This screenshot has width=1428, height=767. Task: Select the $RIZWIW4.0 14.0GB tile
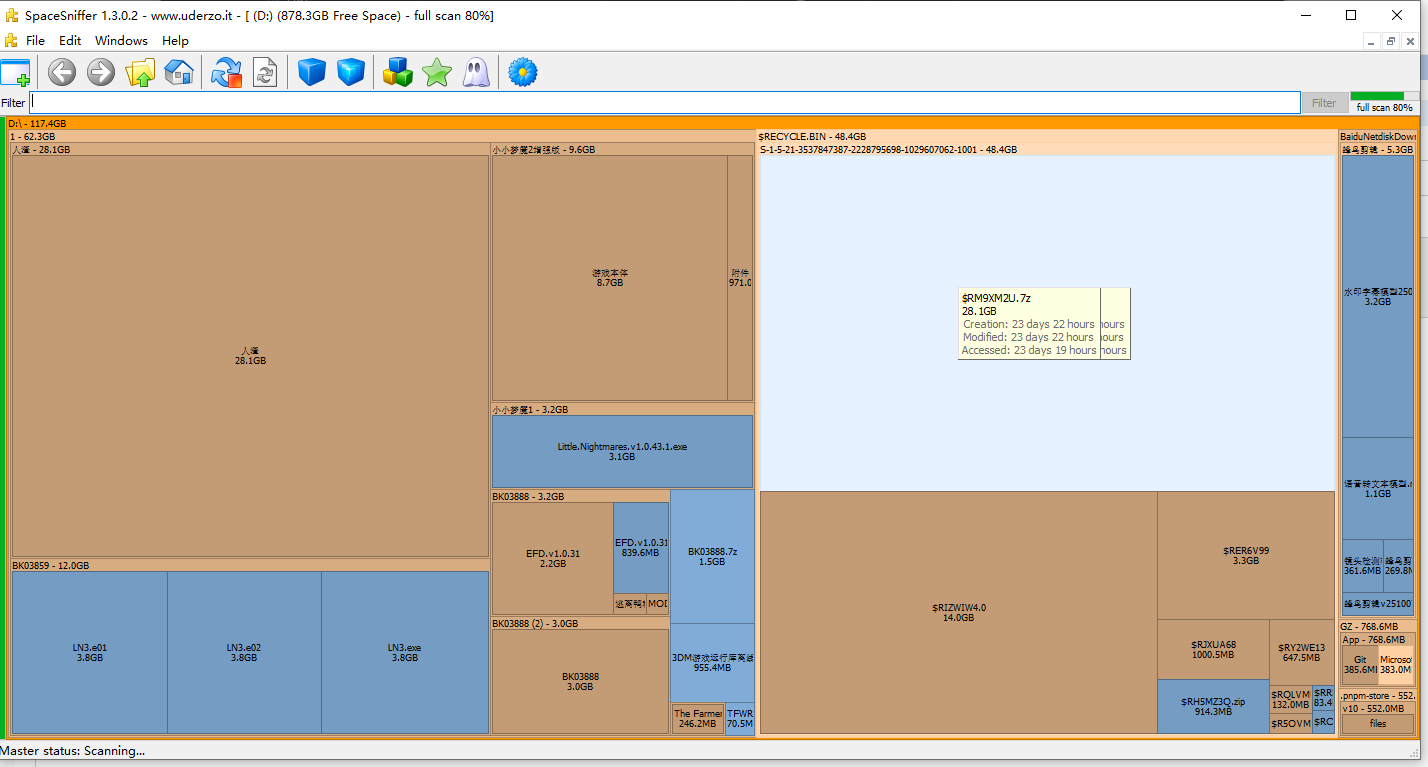[958, 612]
